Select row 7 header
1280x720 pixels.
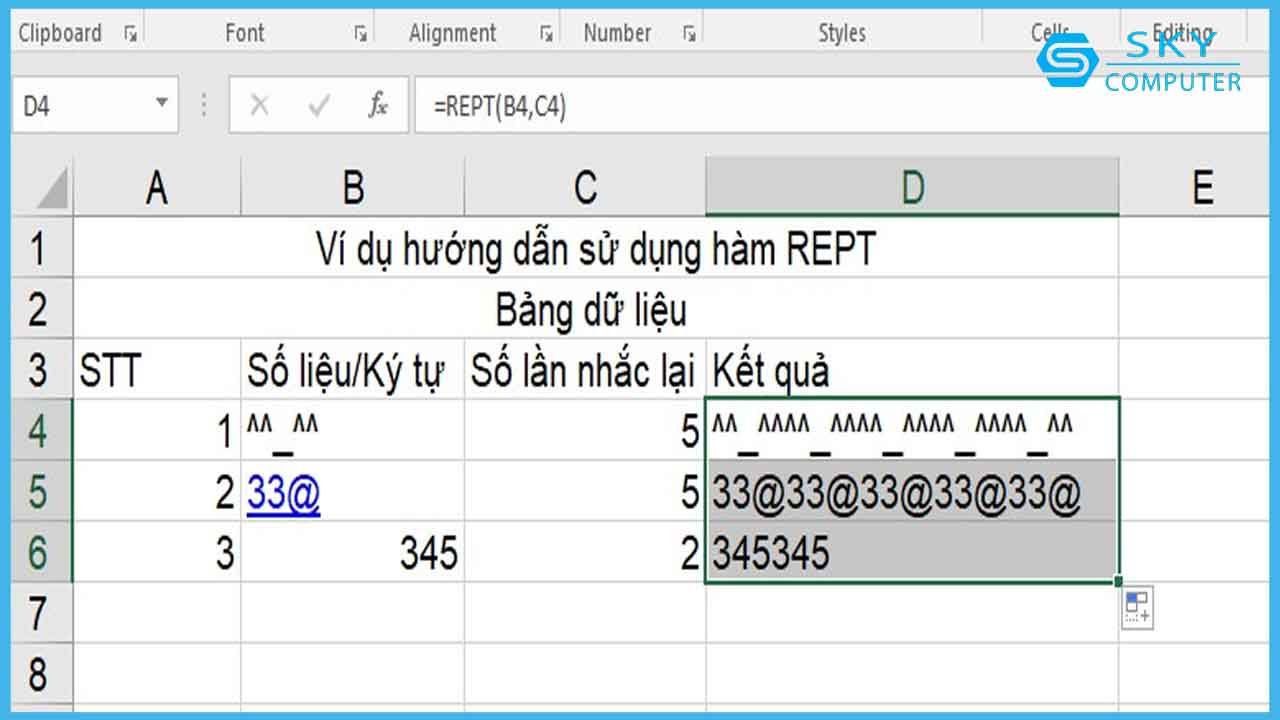point(43,614)
